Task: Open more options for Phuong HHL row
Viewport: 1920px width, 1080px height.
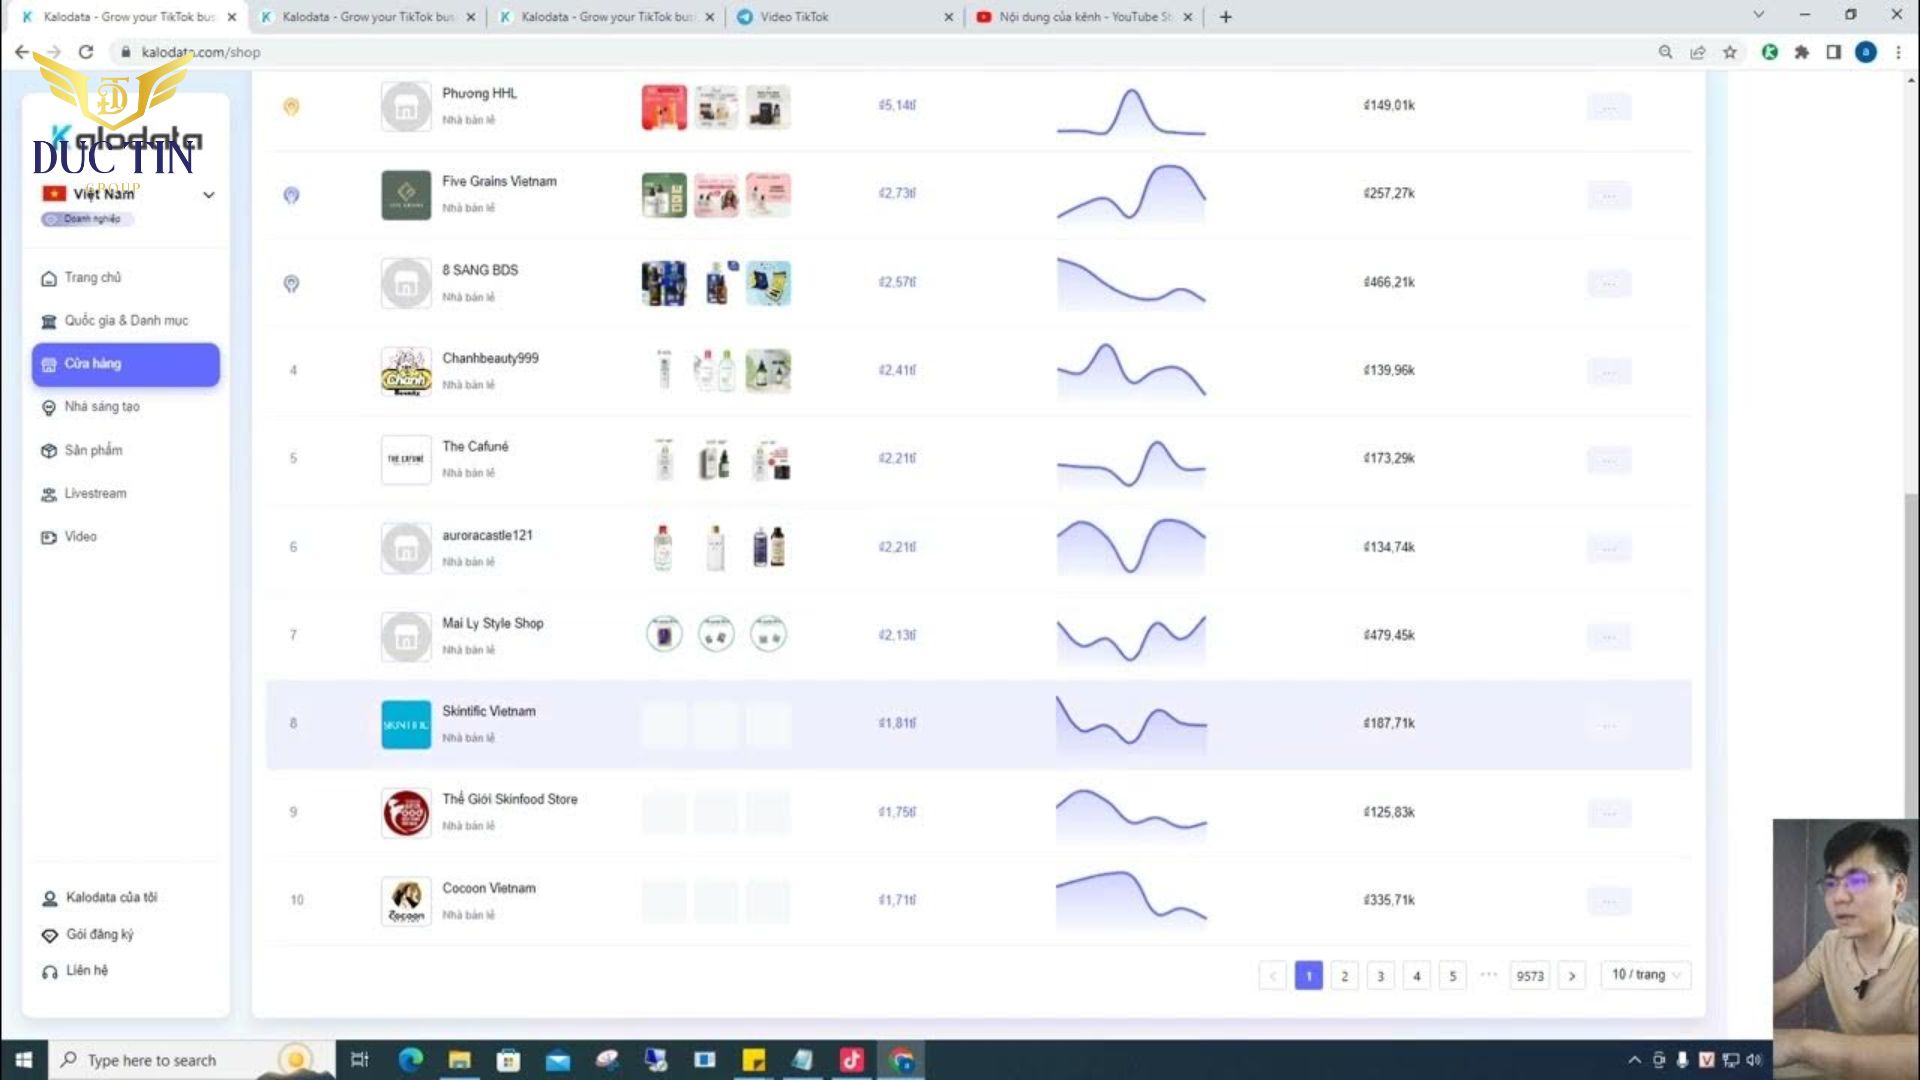Action: click(x=1609, y=107)
